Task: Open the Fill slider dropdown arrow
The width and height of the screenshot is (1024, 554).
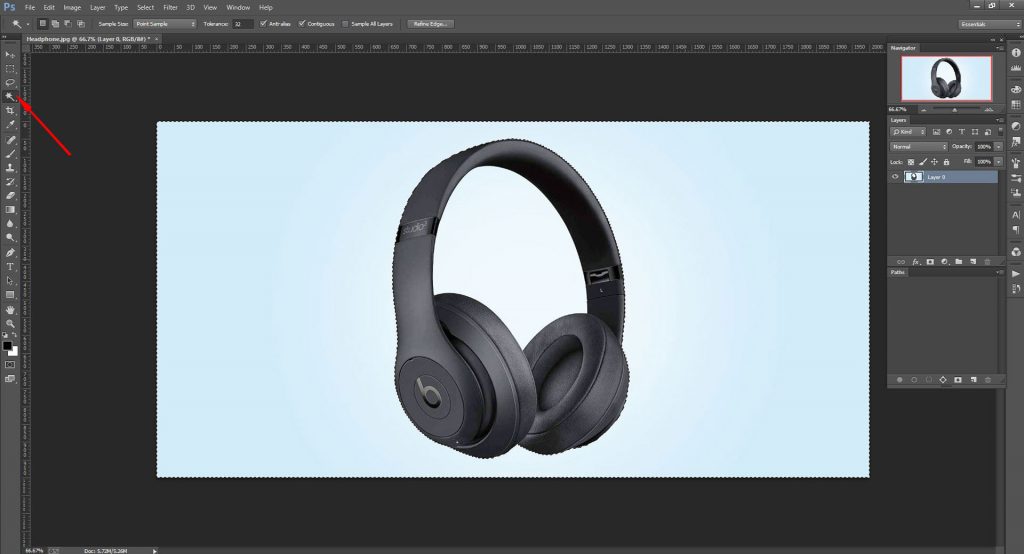Action: [999, 161]
